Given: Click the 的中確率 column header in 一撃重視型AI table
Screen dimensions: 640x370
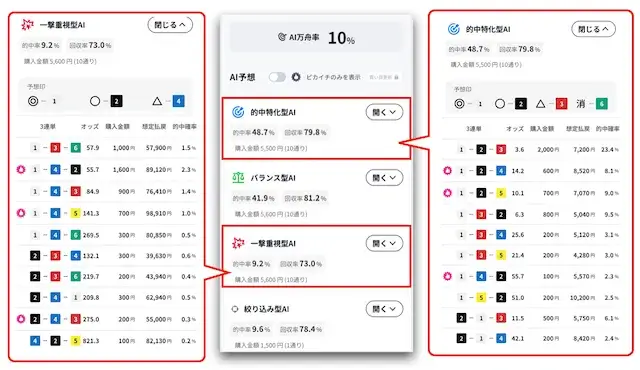Looking at the screenshot, I should (x=184, y=126).
